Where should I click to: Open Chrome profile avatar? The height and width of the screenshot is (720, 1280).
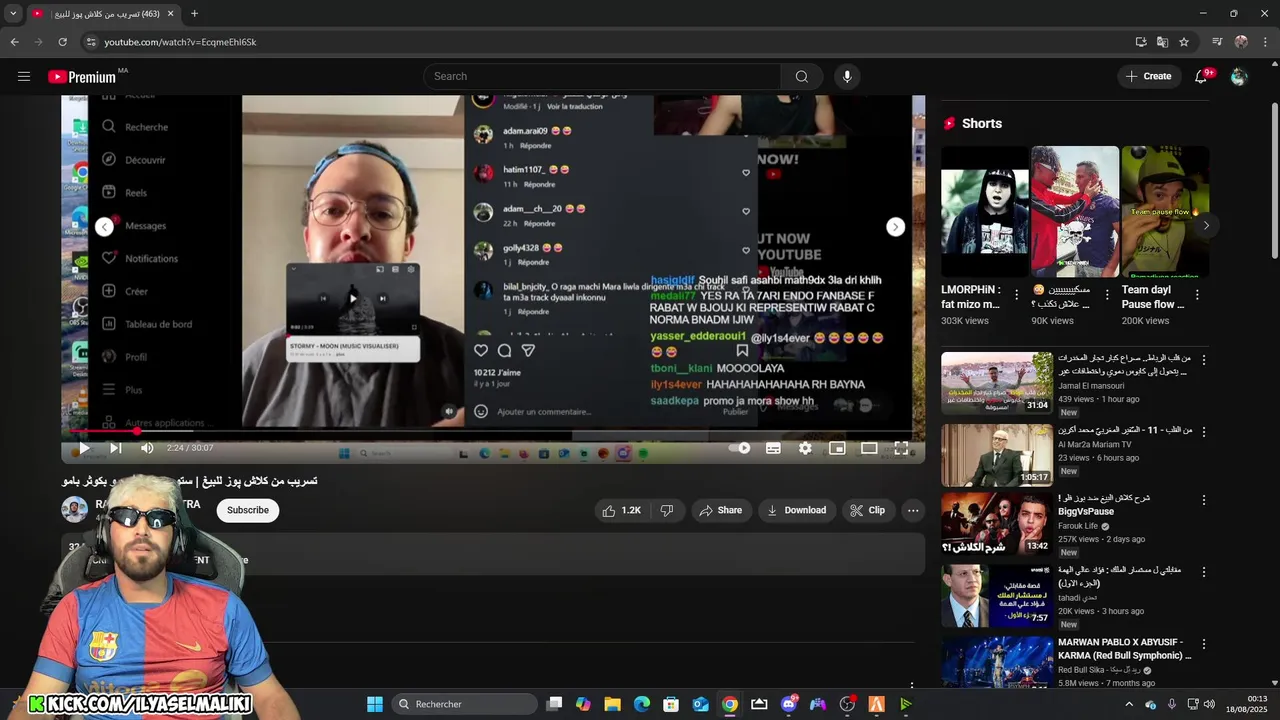coord(1241,42)
